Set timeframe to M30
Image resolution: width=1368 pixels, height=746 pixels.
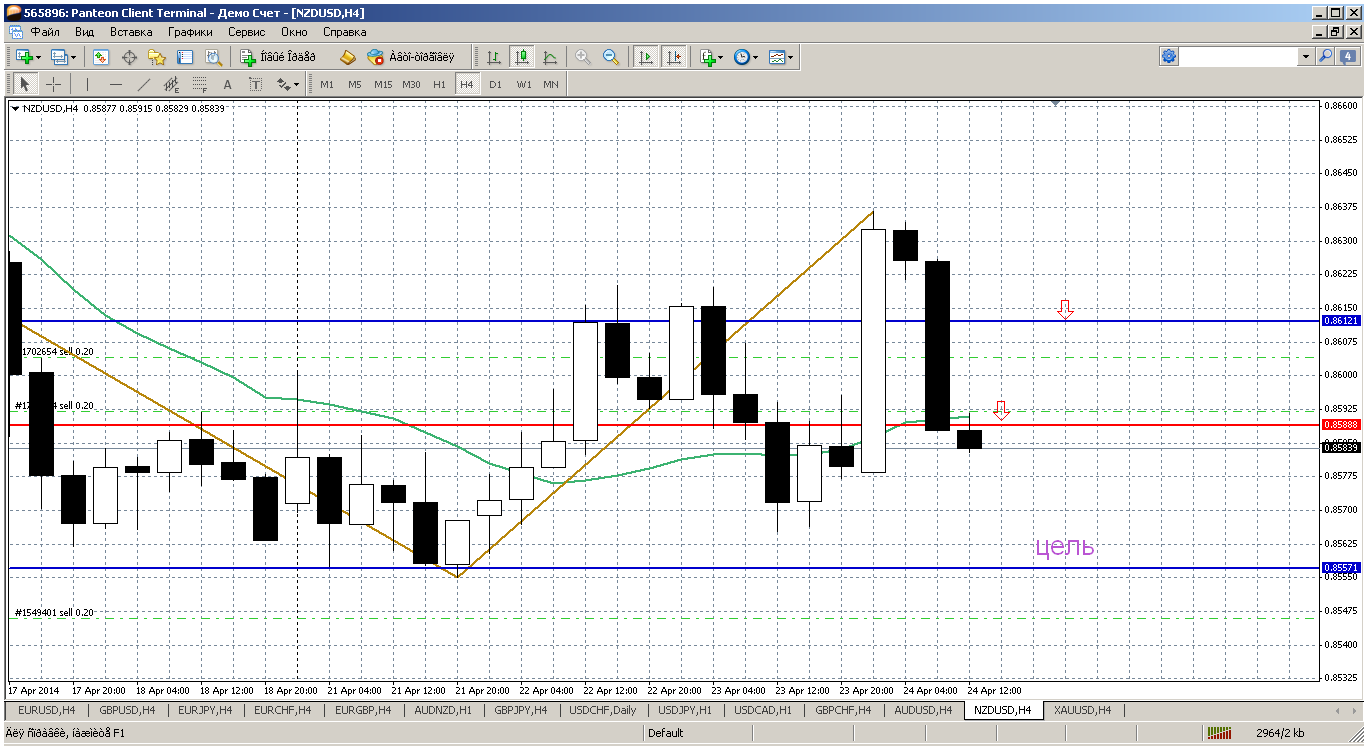[x=411, y=85]
